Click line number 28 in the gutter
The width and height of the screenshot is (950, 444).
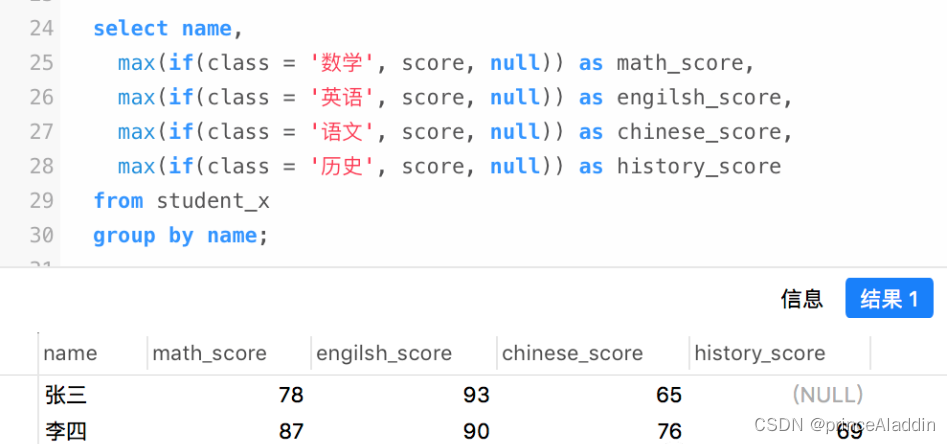point(41,167)
